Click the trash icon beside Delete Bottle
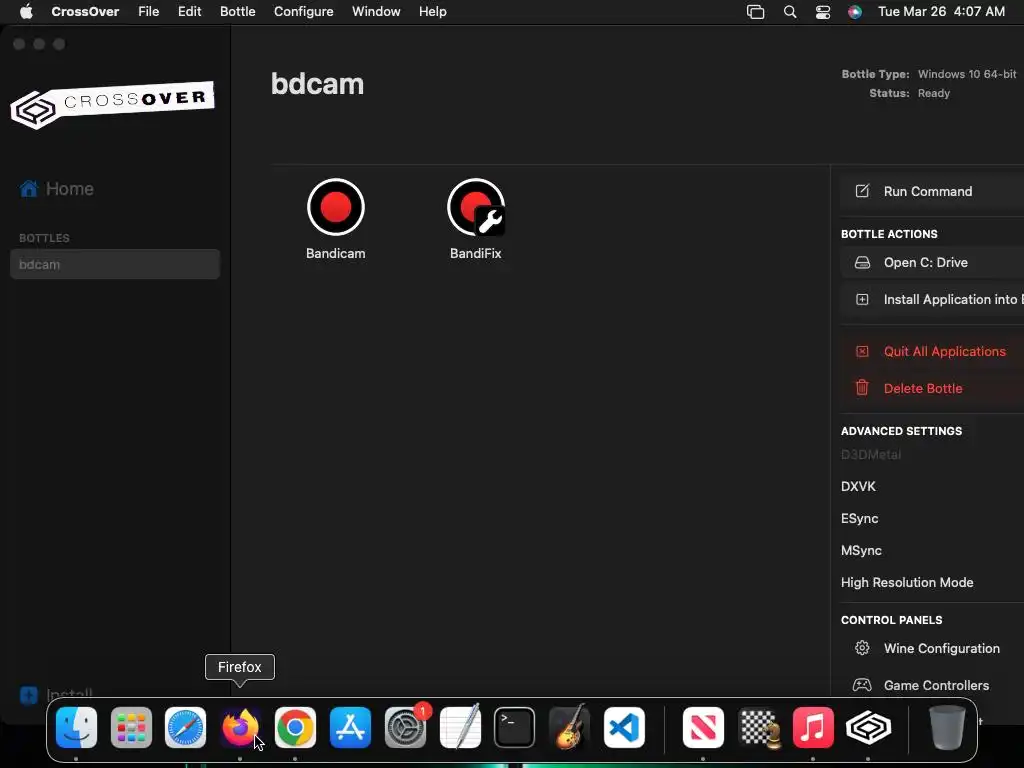Viewport: 1024px width, 768px height. coord(862,388)
